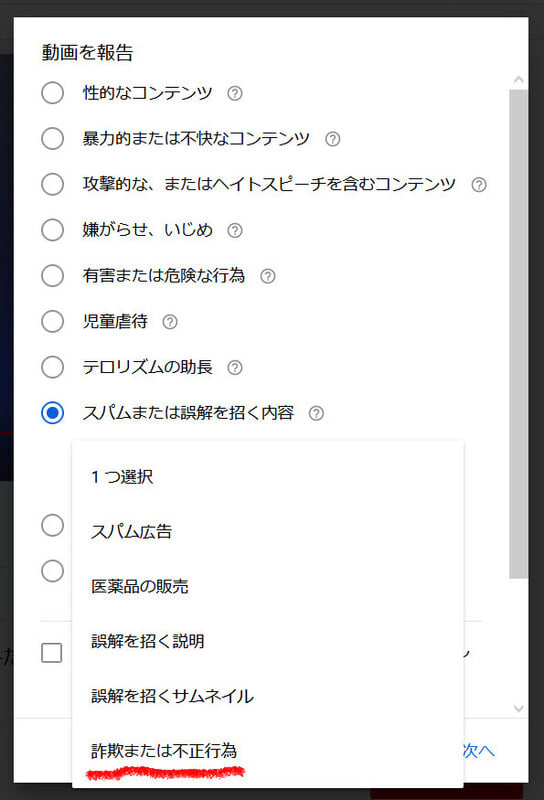Screen dimensions: 544x800
Task: Pick 医薬品の販売 in the dropdown
Action: coord(268,586)
